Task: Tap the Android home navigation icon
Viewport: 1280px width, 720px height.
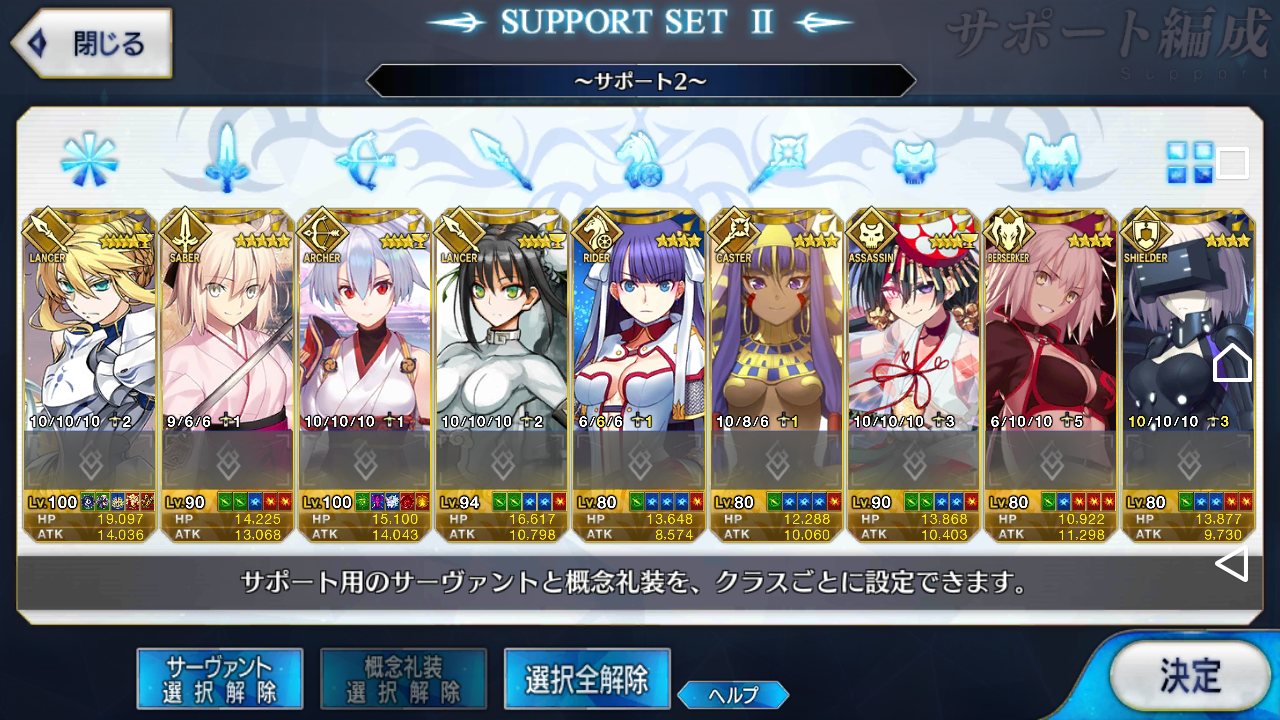Action: (1232, 362)
